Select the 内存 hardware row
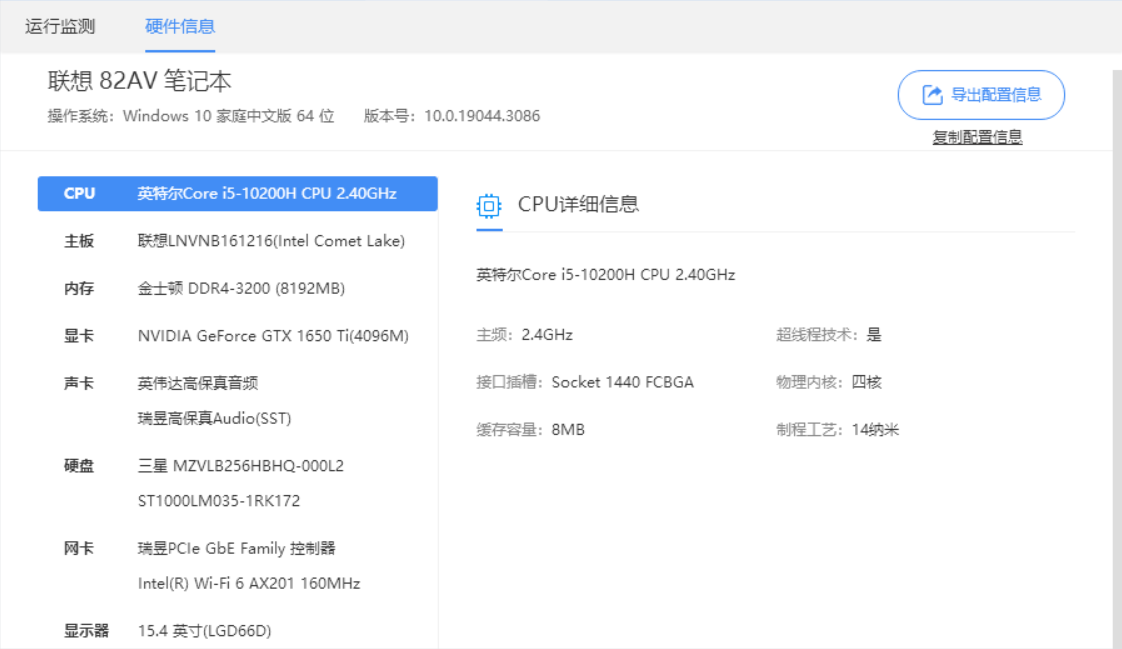 pos(238,288)
